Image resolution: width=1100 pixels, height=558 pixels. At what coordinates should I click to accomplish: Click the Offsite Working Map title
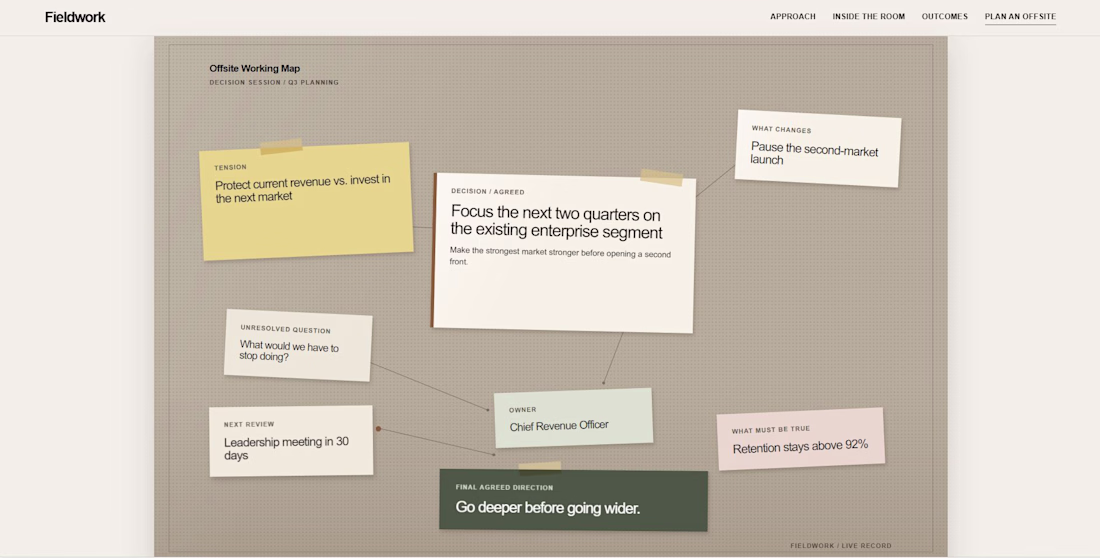254,68
